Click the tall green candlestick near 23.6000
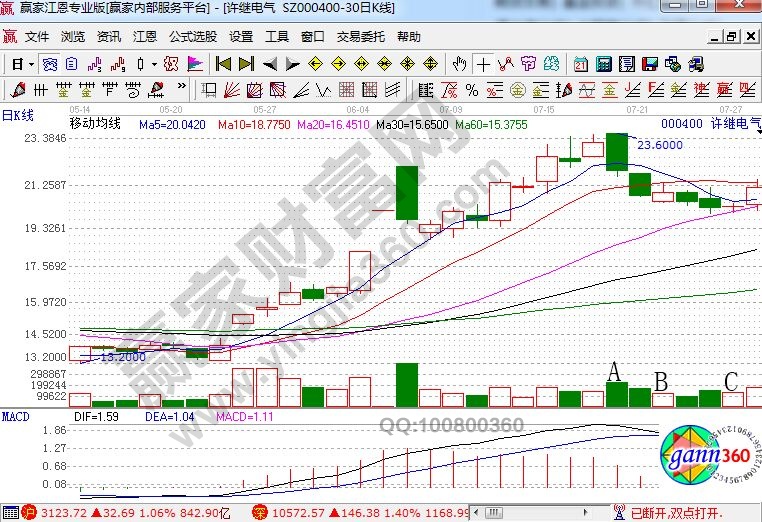Screen dimensions: 762x522 617,151
